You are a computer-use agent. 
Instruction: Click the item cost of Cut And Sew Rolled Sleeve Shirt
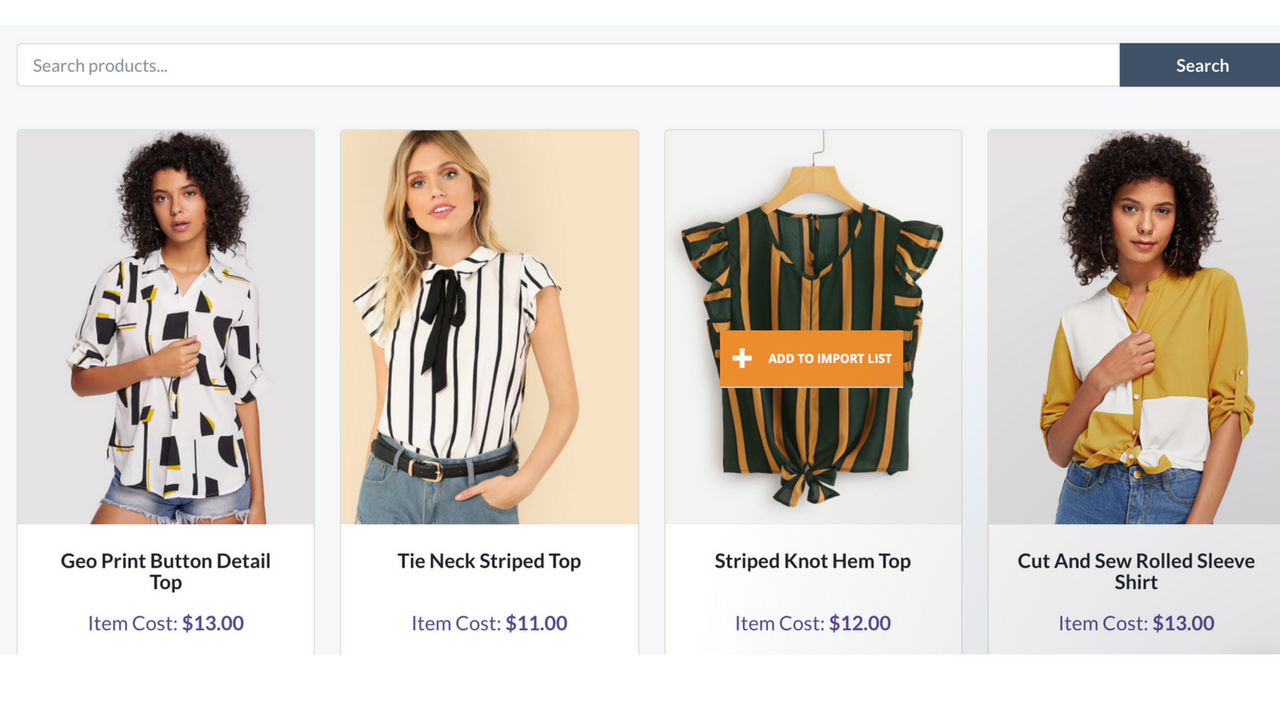point(1136,622)
